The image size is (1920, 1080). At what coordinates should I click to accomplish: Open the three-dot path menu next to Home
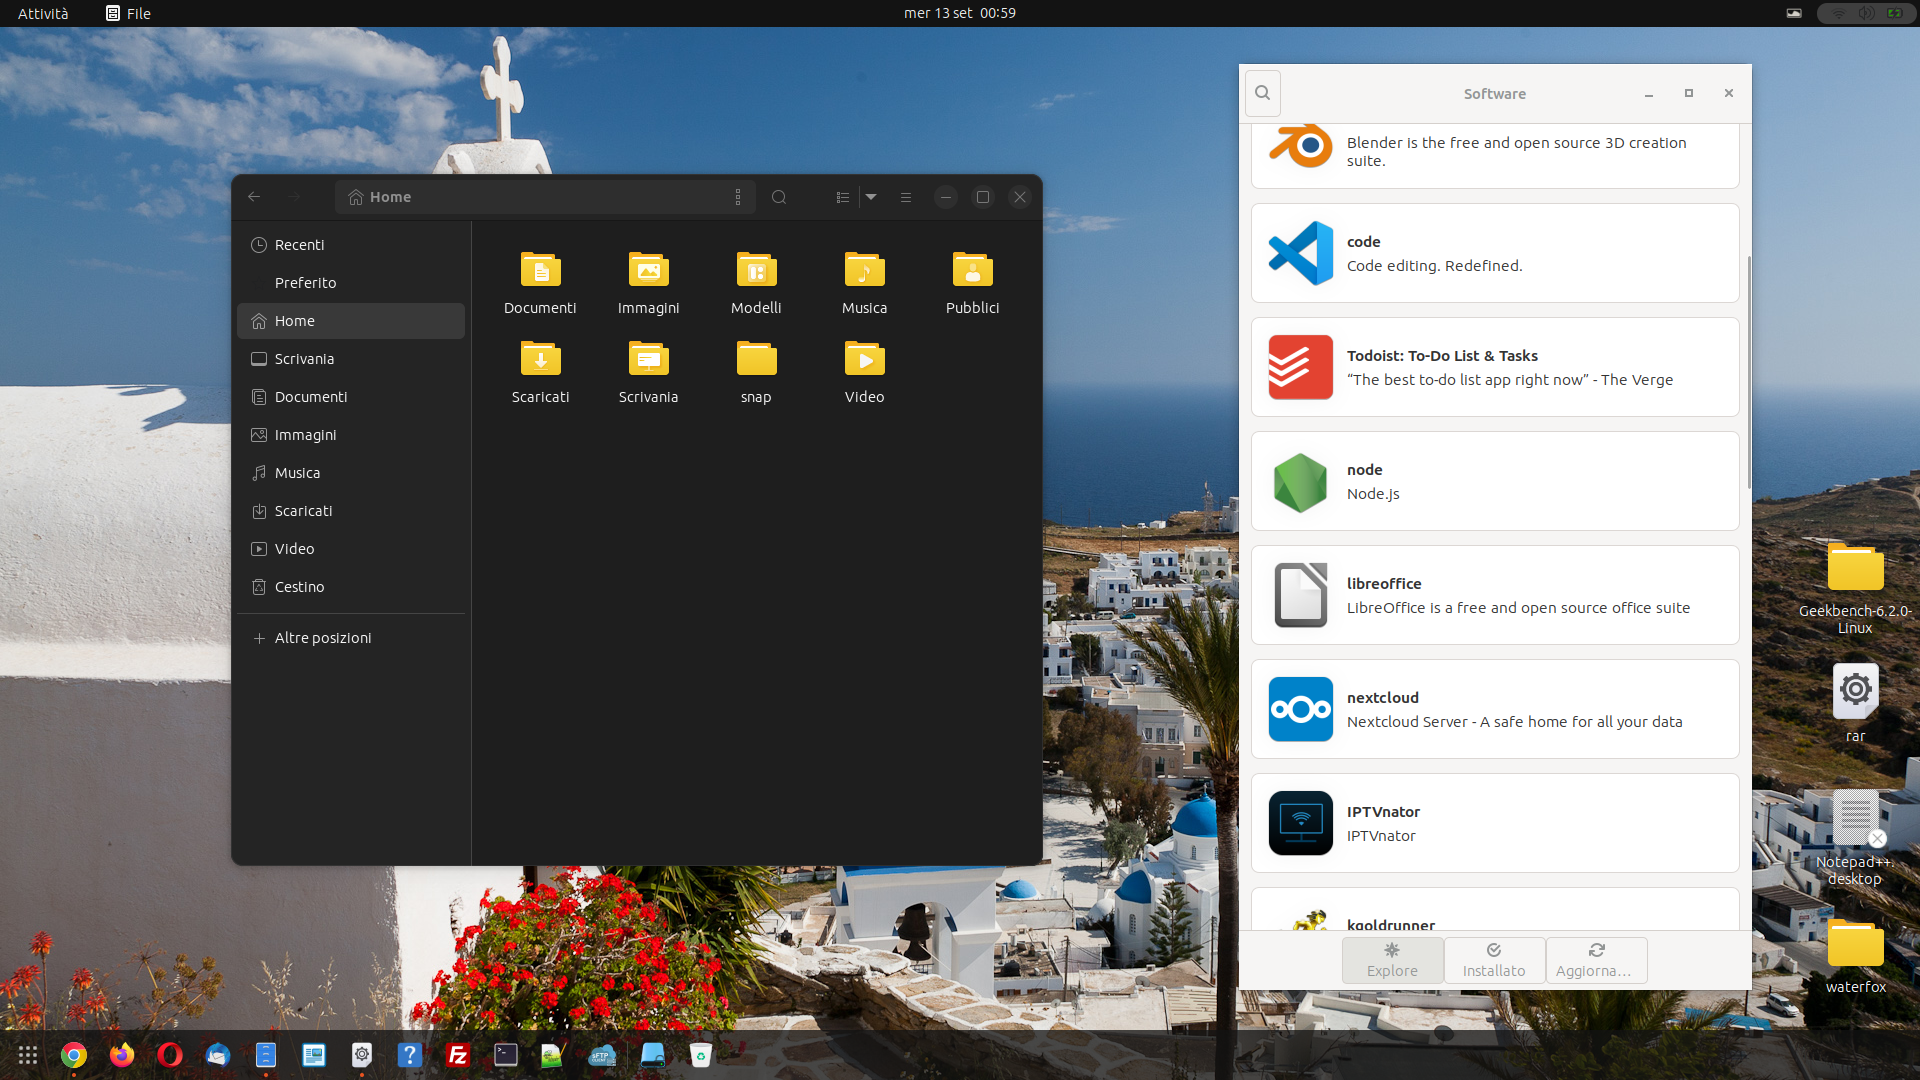click(738, 197)
